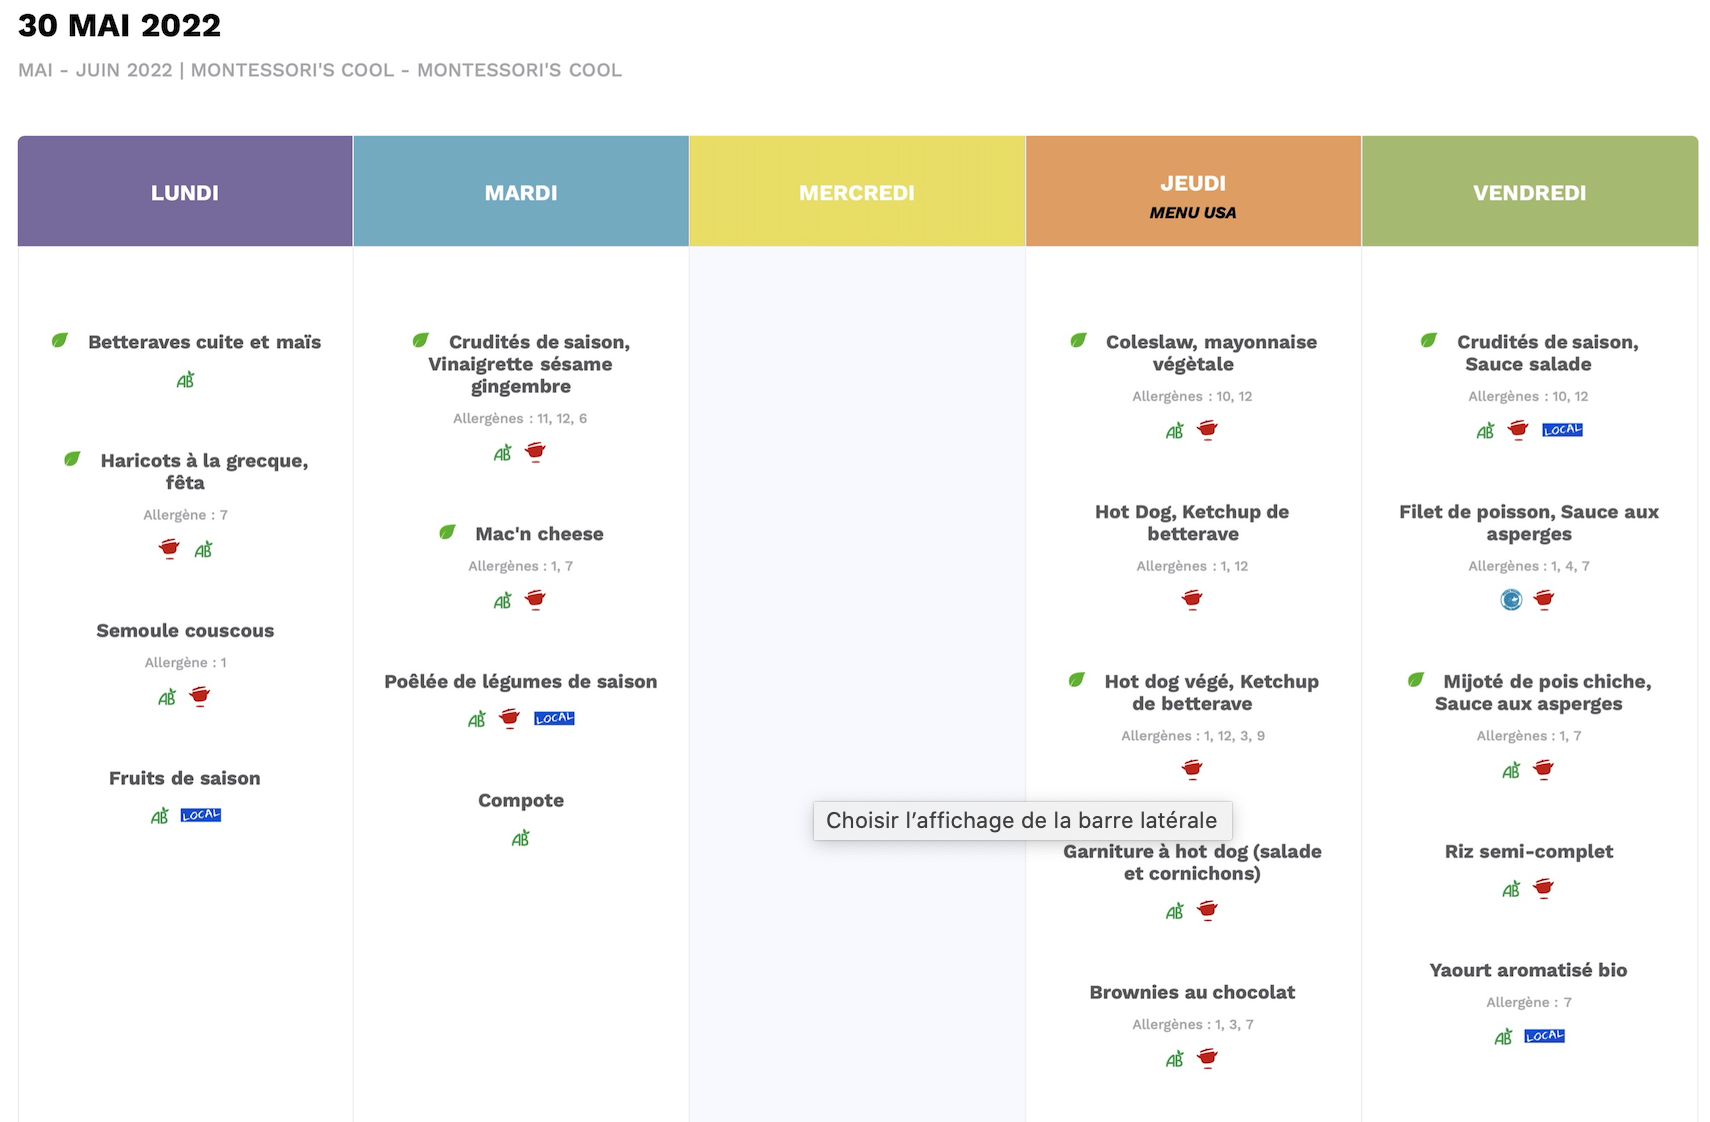This screenshot has width=1710, height=1122.
Task: Click the green leaf icon beside Mac'n cheese
Action: 447,532
